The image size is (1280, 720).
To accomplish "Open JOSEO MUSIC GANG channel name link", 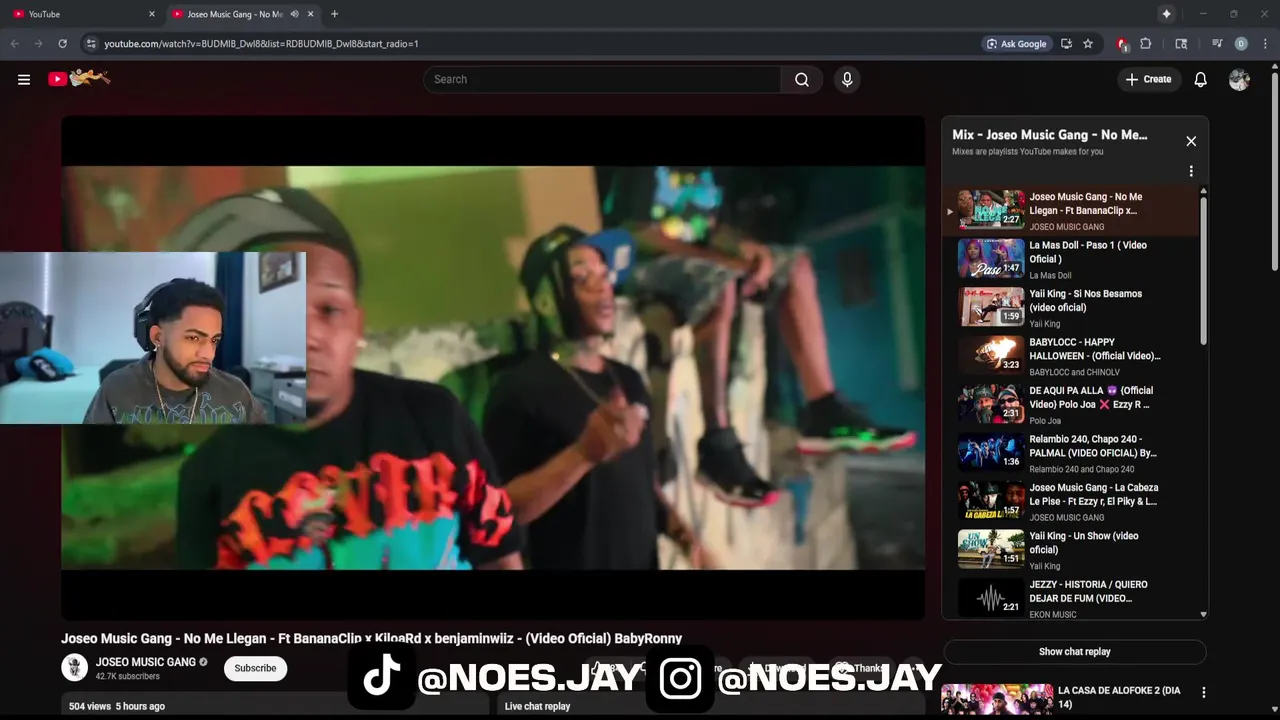I will (x=146, y=662).
